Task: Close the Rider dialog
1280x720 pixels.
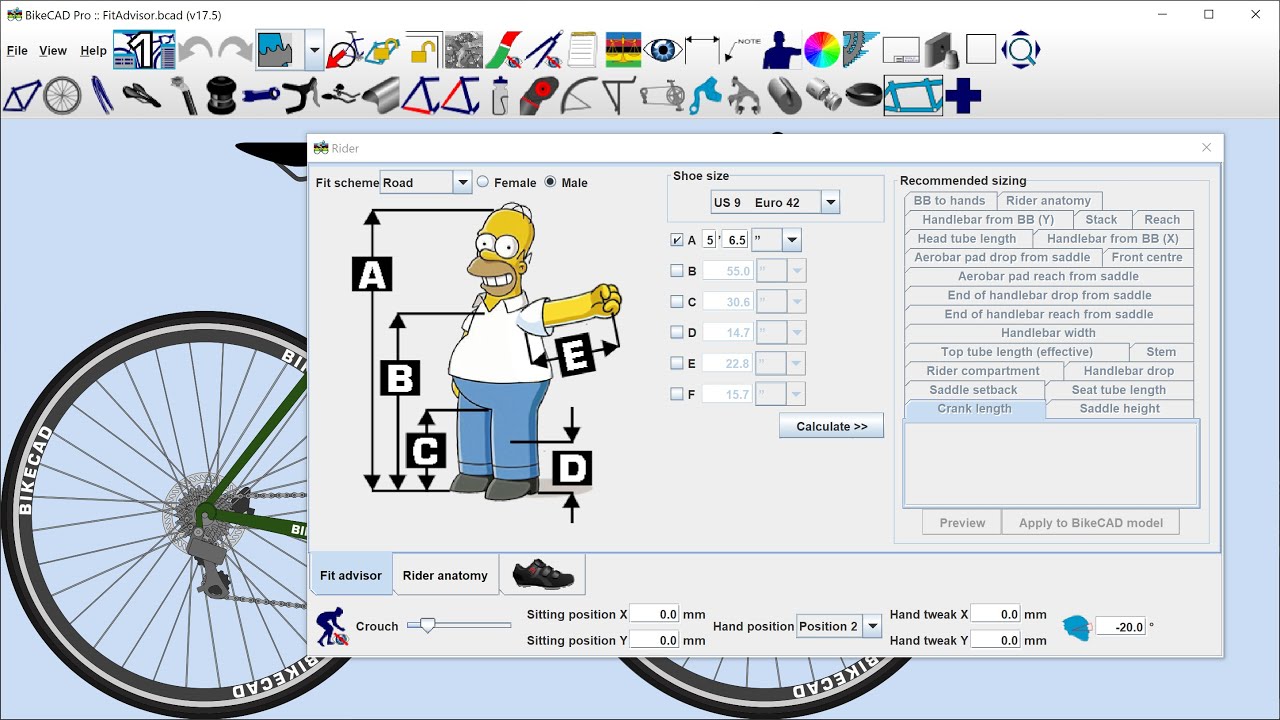Action: click(x=1206, y=148)
